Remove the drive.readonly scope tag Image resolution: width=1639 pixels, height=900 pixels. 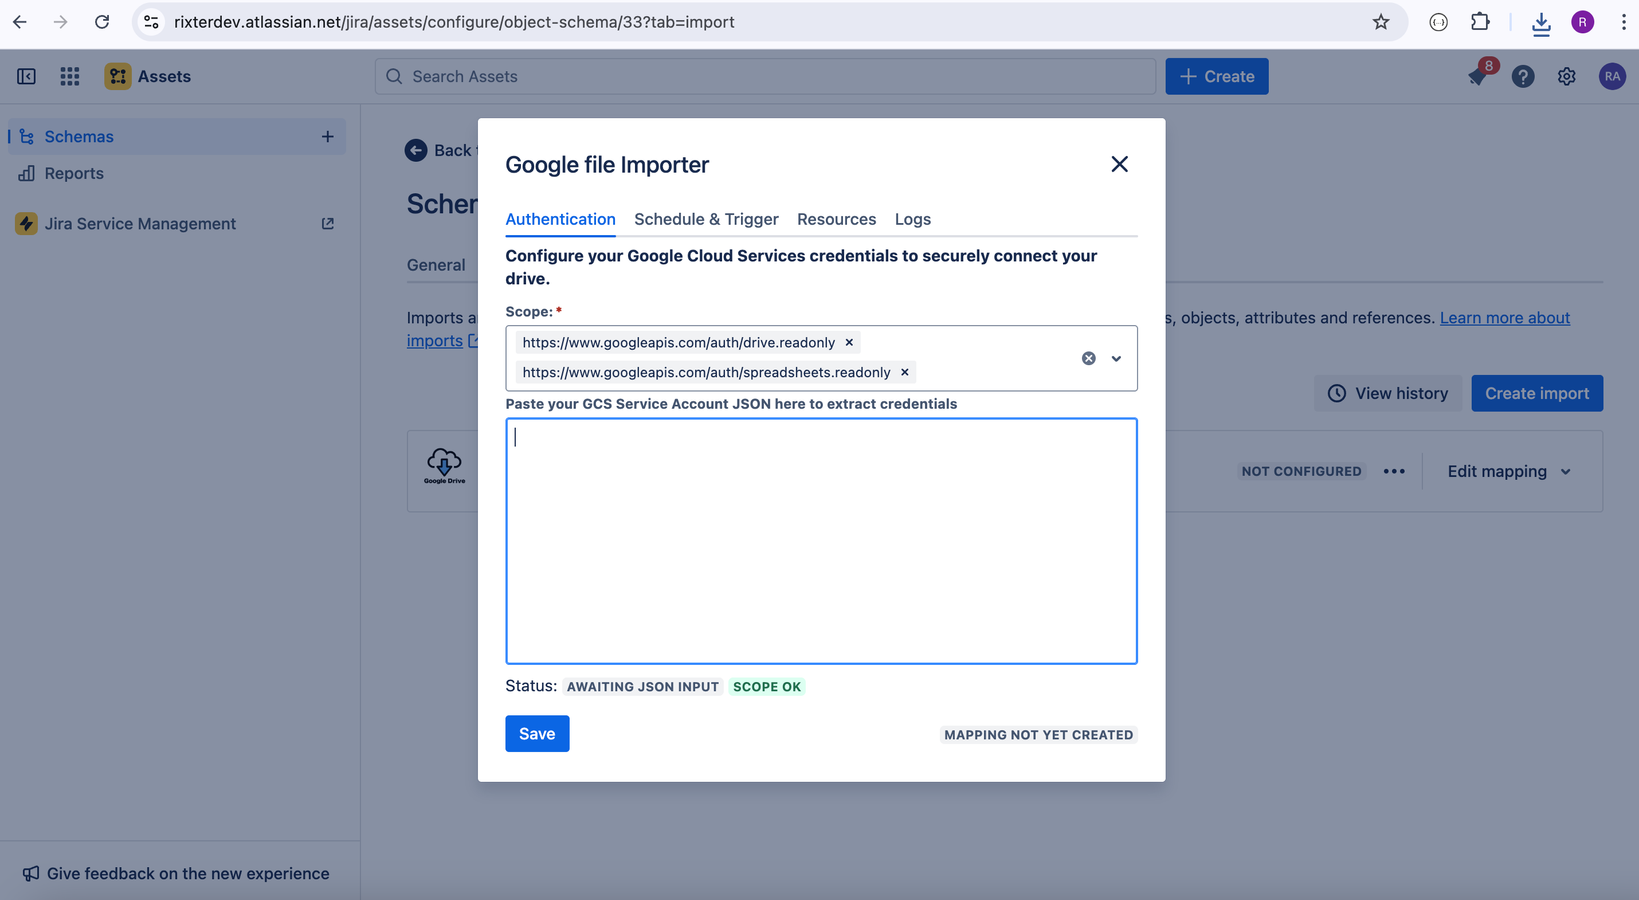click(x=849, y=342)
